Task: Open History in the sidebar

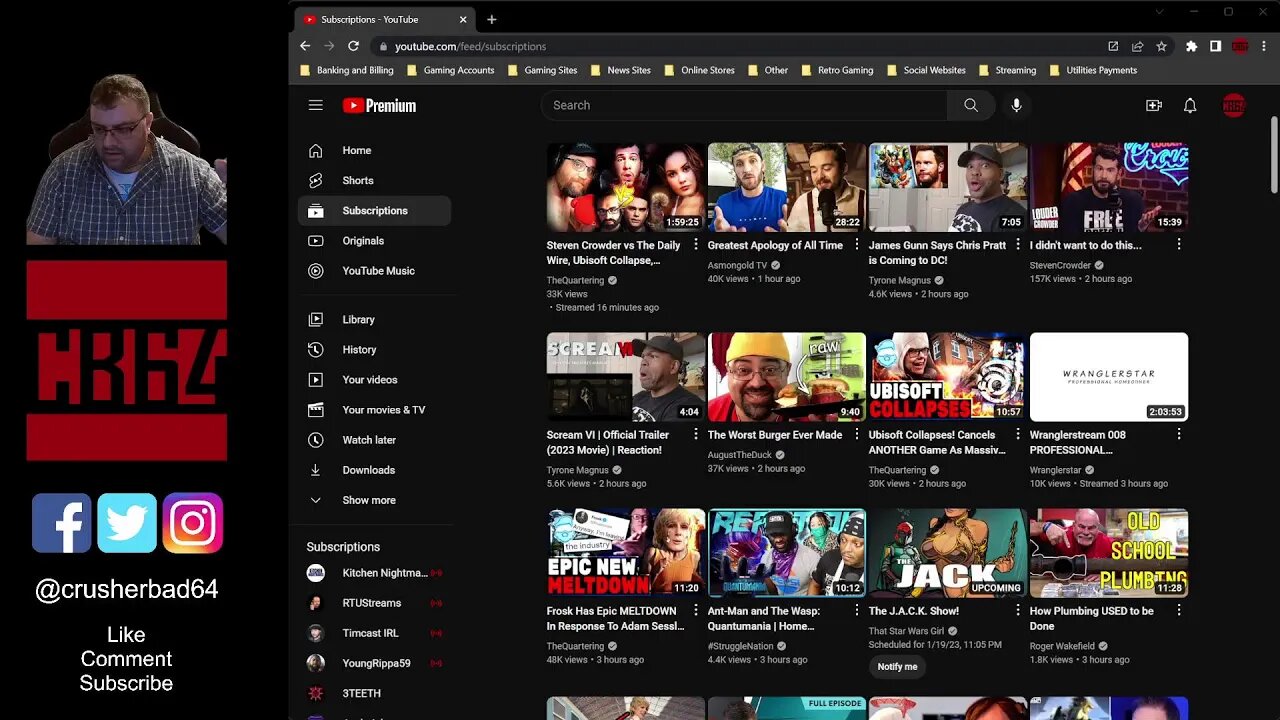Action: click(x=374, y=349)
